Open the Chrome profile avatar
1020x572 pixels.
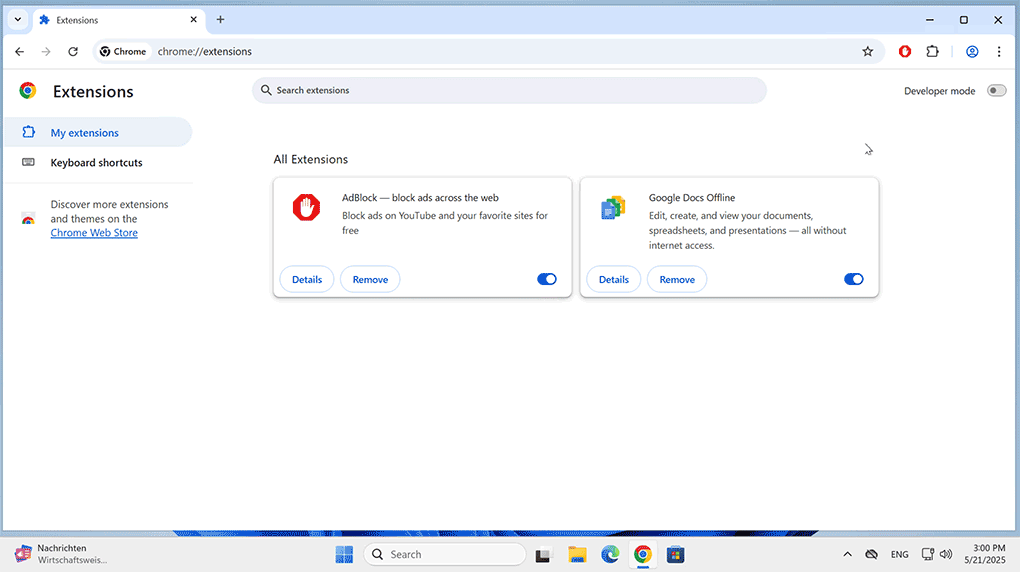coord(972,51)
